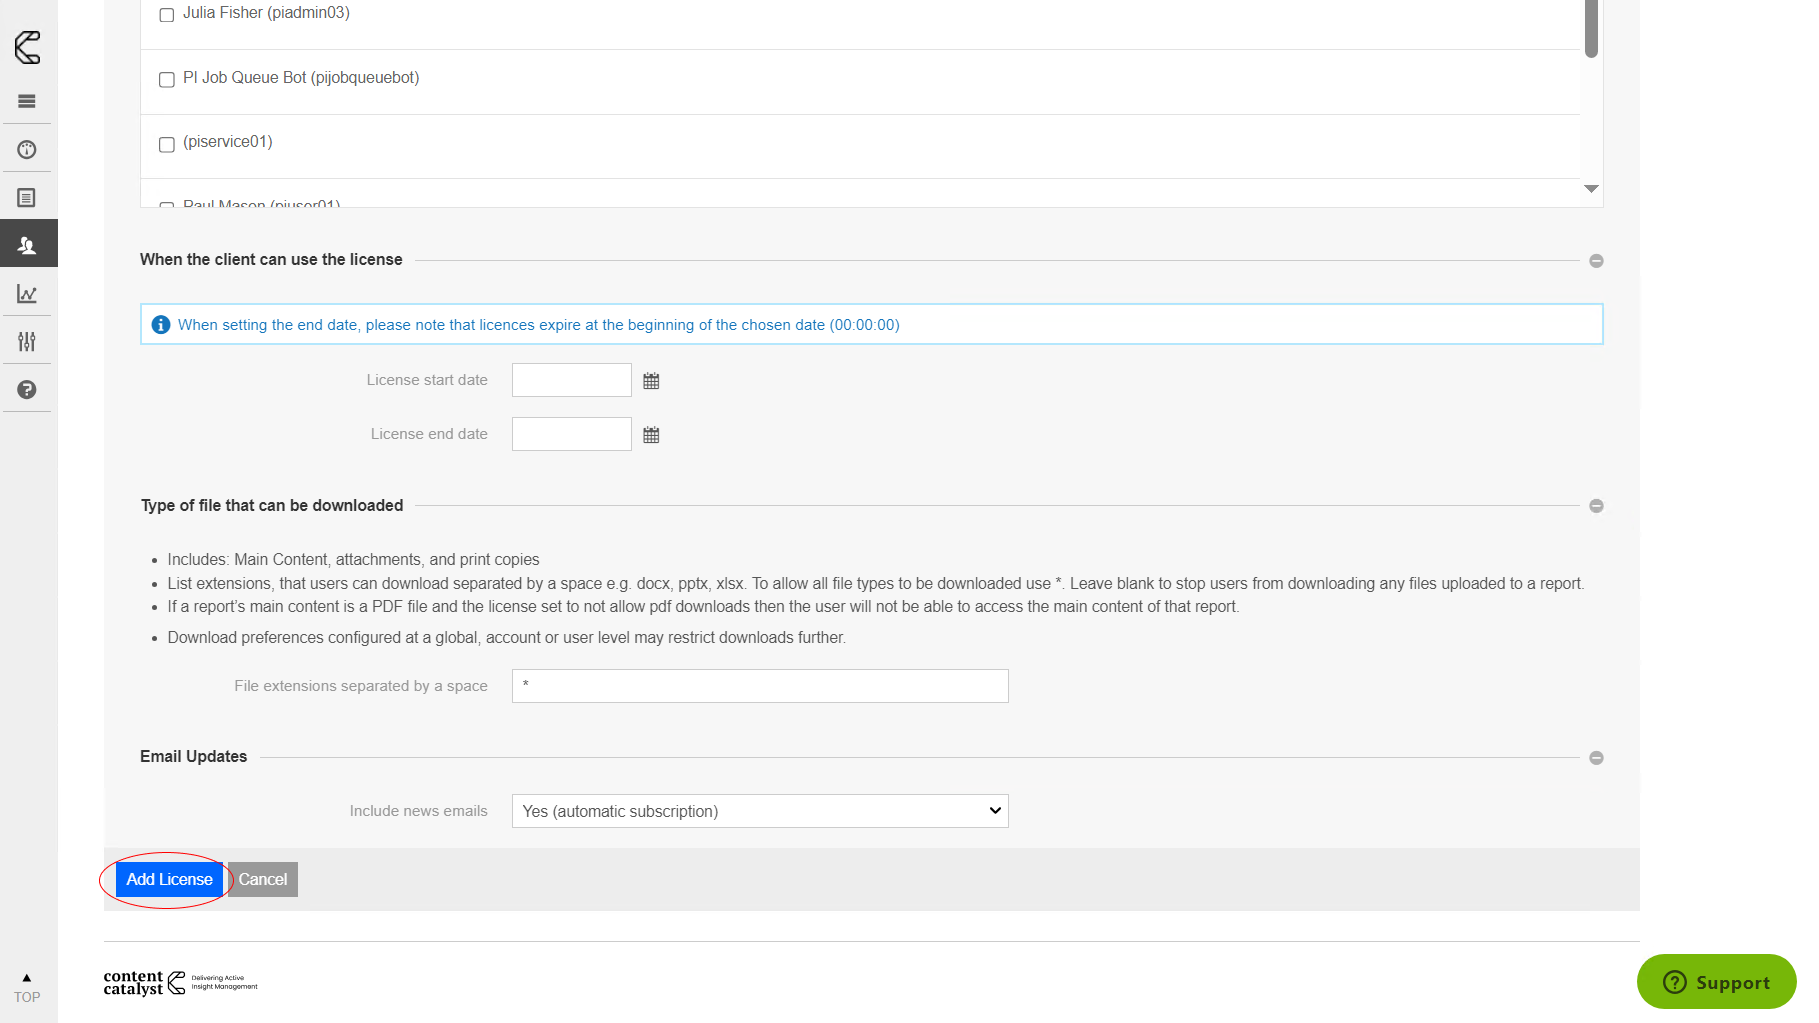Open calendar picker for license end date
Screen dimensions: 1819x1023
(651, 435)
